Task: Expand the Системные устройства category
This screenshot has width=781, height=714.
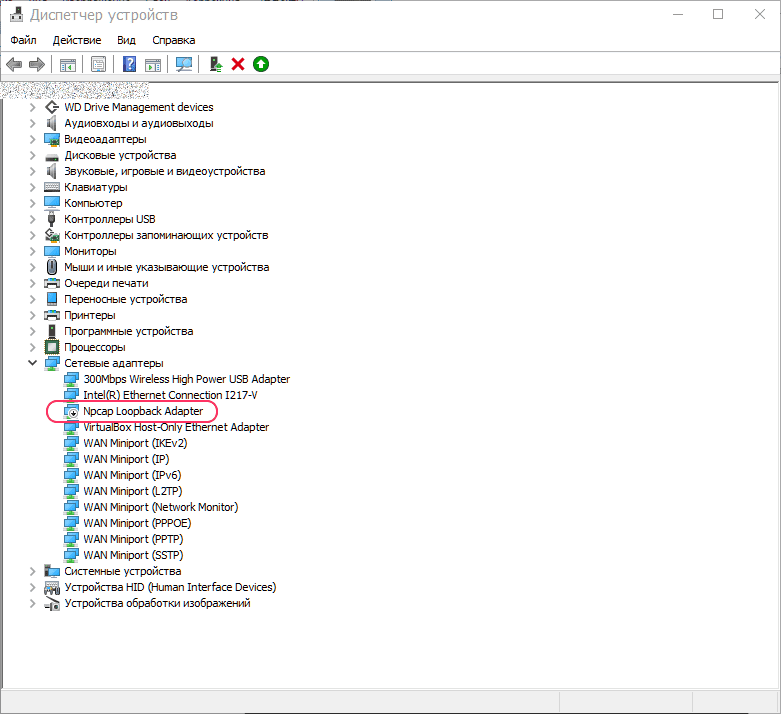Action: point(33,571)
